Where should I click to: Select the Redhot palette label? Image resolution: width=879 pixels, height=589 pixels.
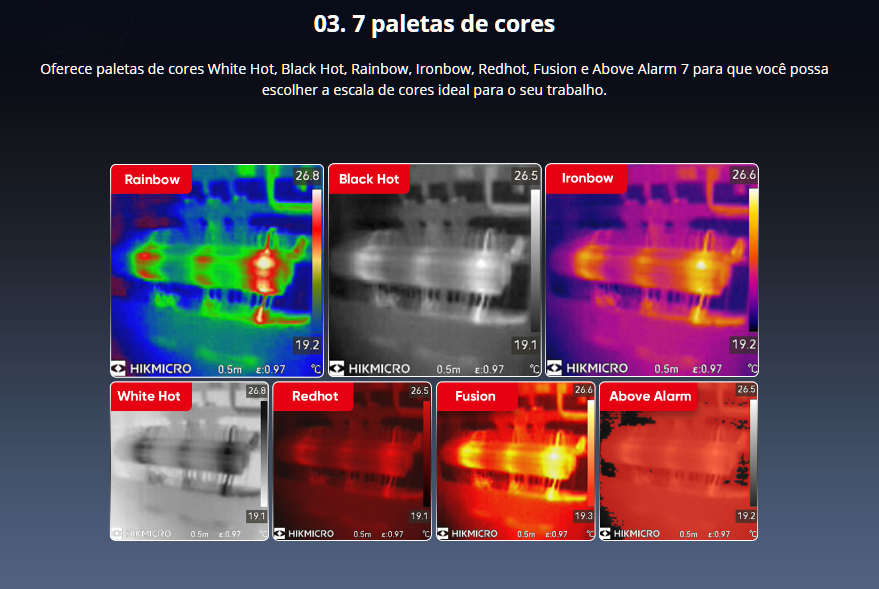coord(314,396)
